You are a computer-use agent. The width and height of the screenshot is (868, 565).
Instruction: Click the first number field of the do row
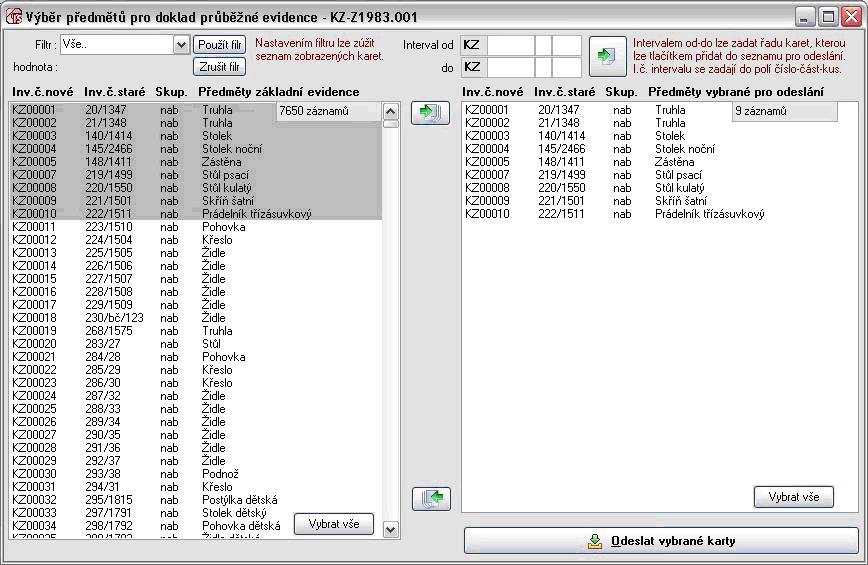[510, 68]
